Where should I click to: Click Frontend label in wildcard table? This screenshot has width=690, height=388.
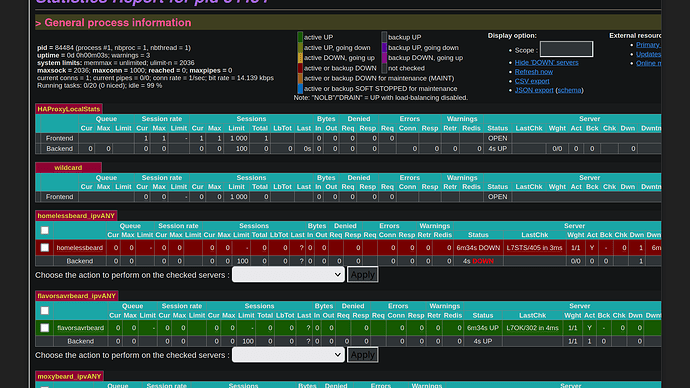pyautogui.click(x=59, y=197)
